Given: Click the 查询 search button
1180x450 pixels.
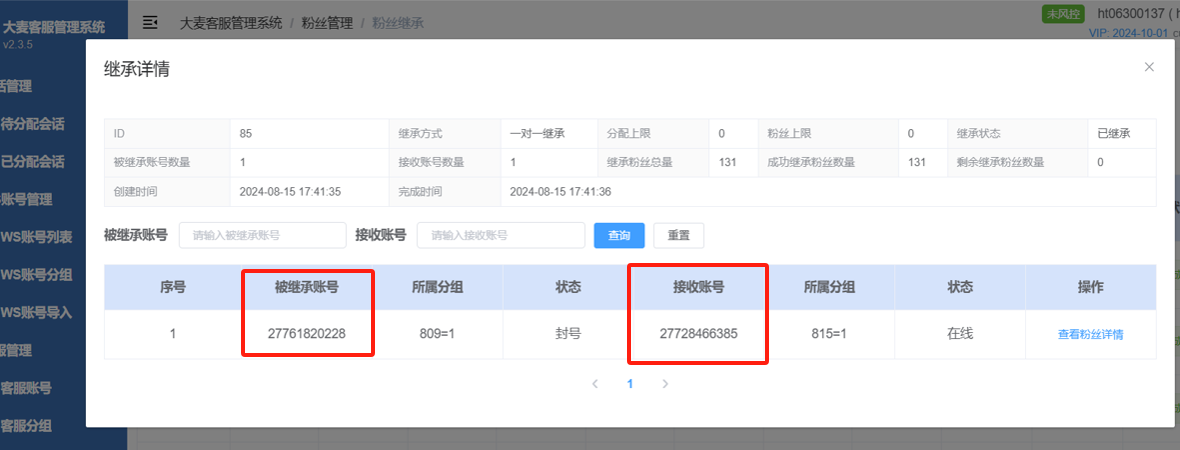Looking at the screenshot, I should (619, 235).
